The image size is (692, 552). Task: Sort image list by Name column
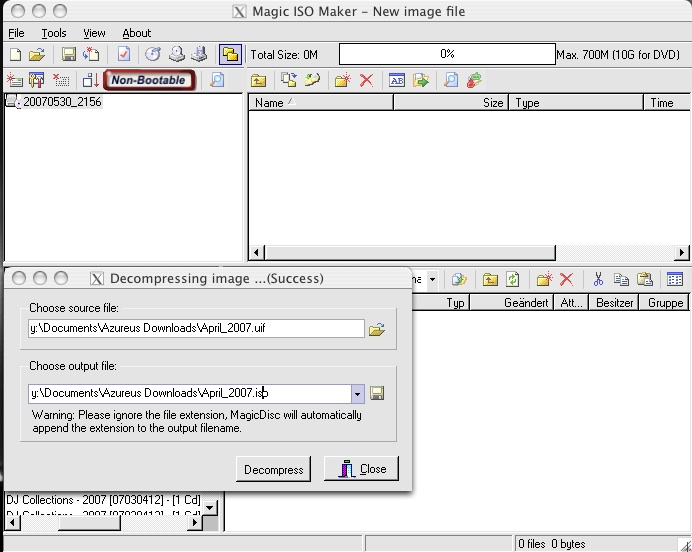(321, 103)
